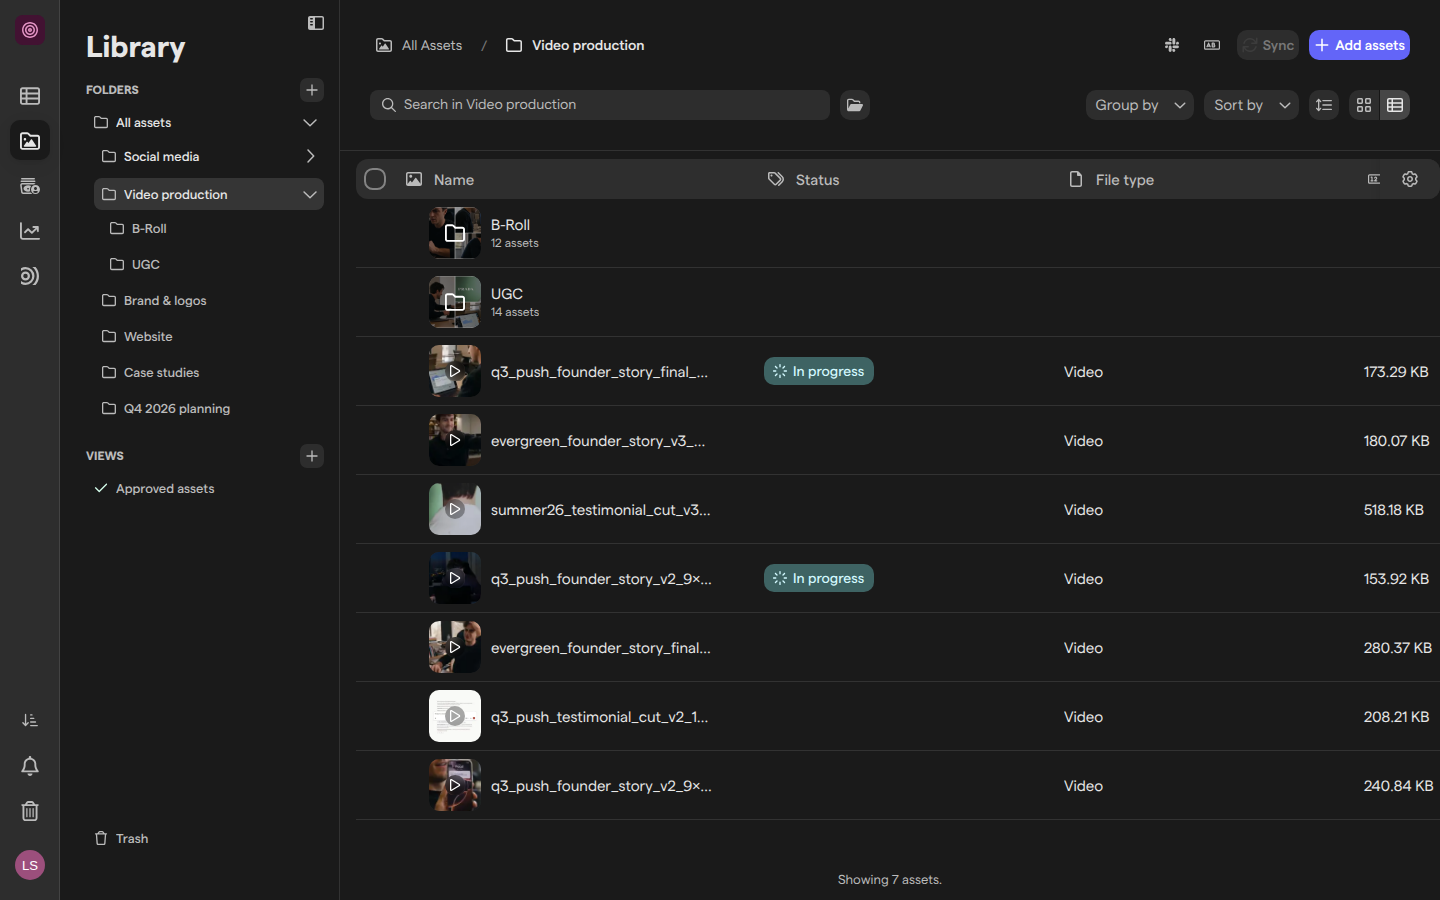
Task: Collapse the Library sidebar panel
Action: [x=316, y=23]
